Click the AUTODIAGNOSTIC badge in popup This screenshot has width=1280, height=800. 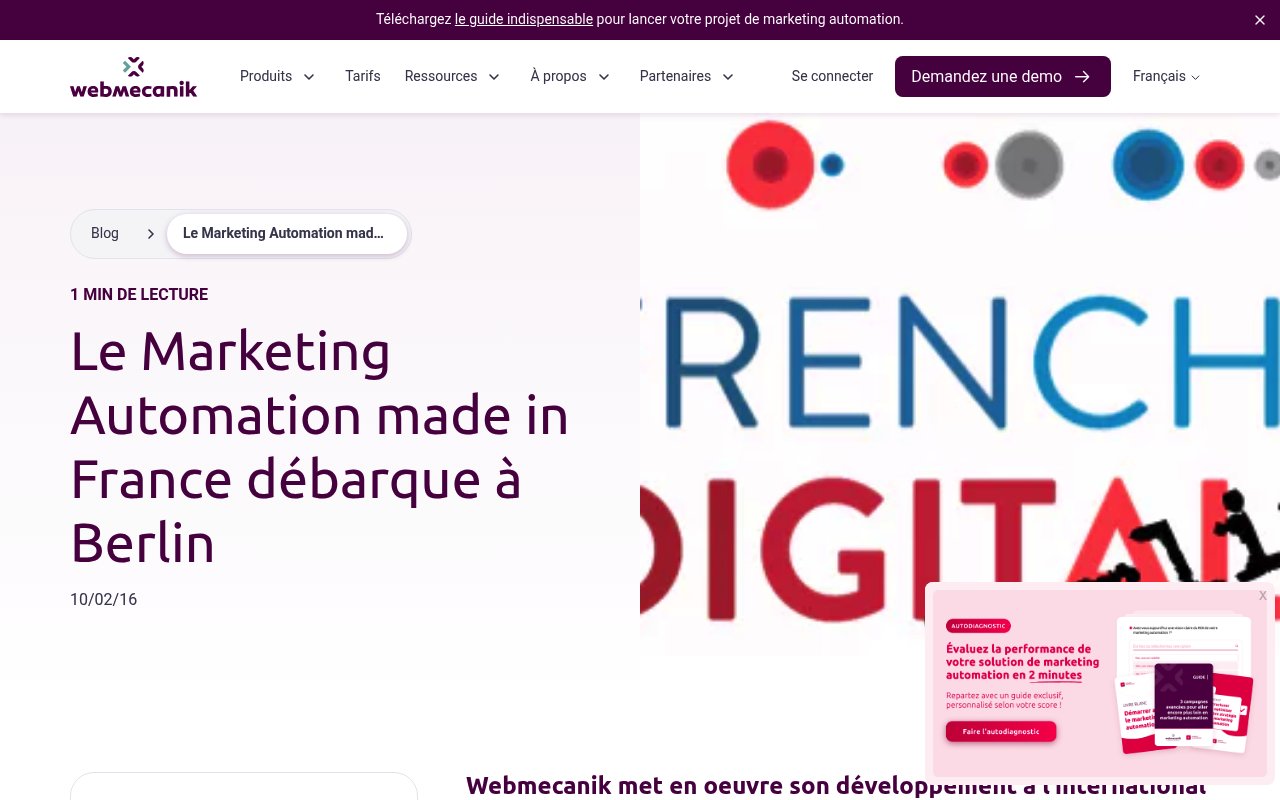tap(978, 626)
